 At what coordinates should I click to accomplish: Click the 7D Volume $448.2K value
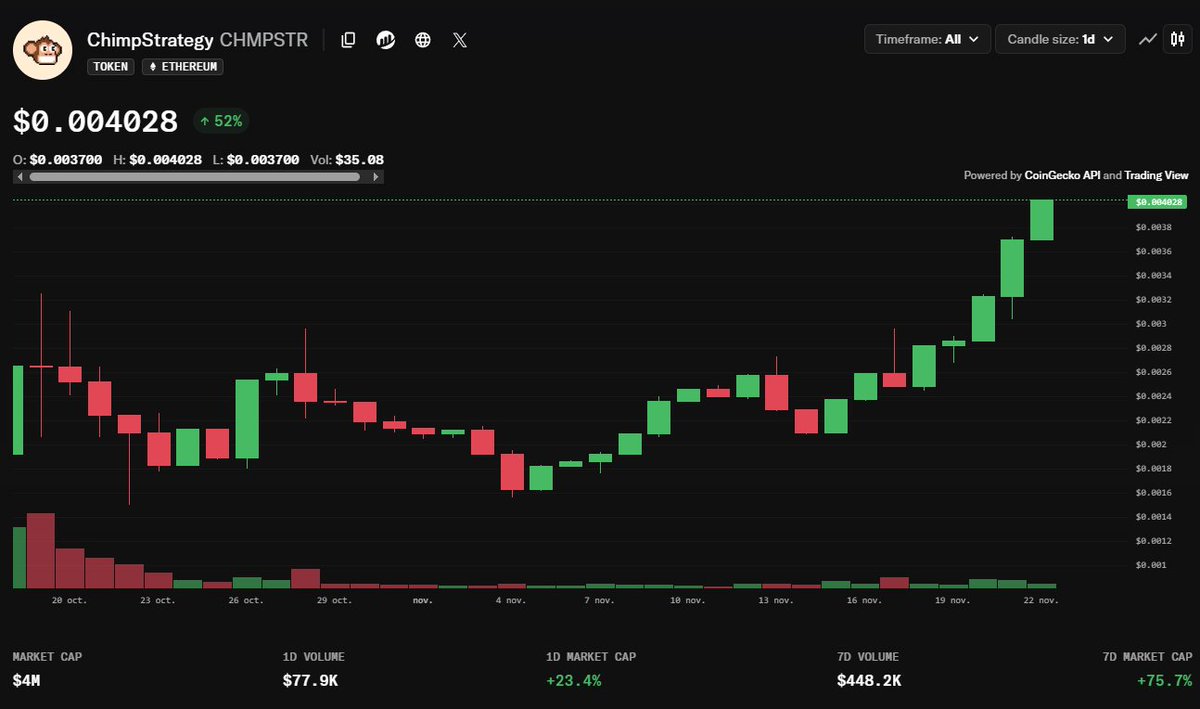point(871,681)
